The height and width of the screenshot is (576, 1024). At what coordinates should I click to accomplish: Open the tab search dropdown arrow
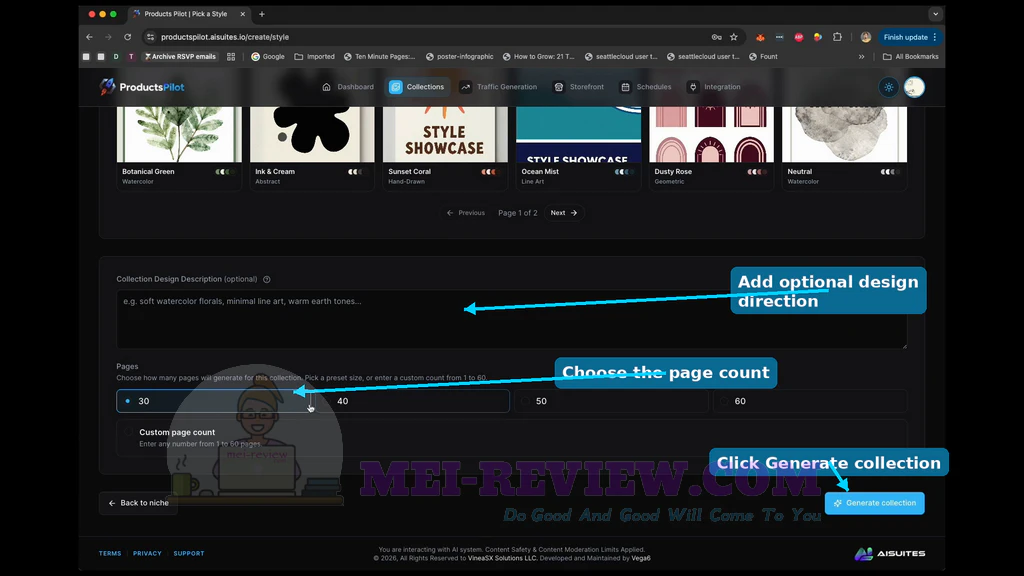(935, 14)
